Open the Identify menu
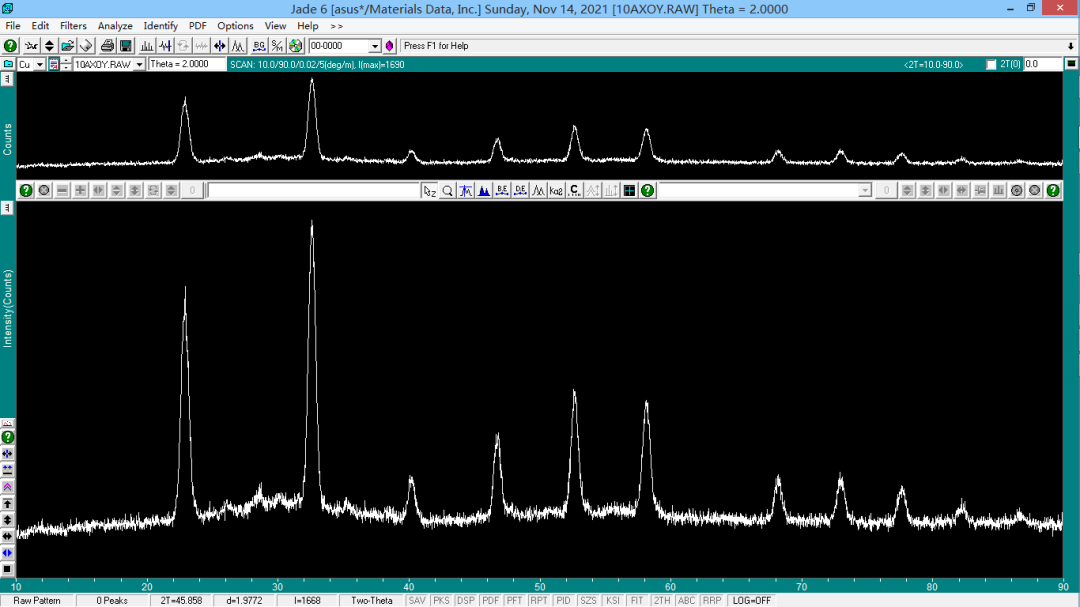This screenshot has width=1080, height=607. click(x=160, y=26)
